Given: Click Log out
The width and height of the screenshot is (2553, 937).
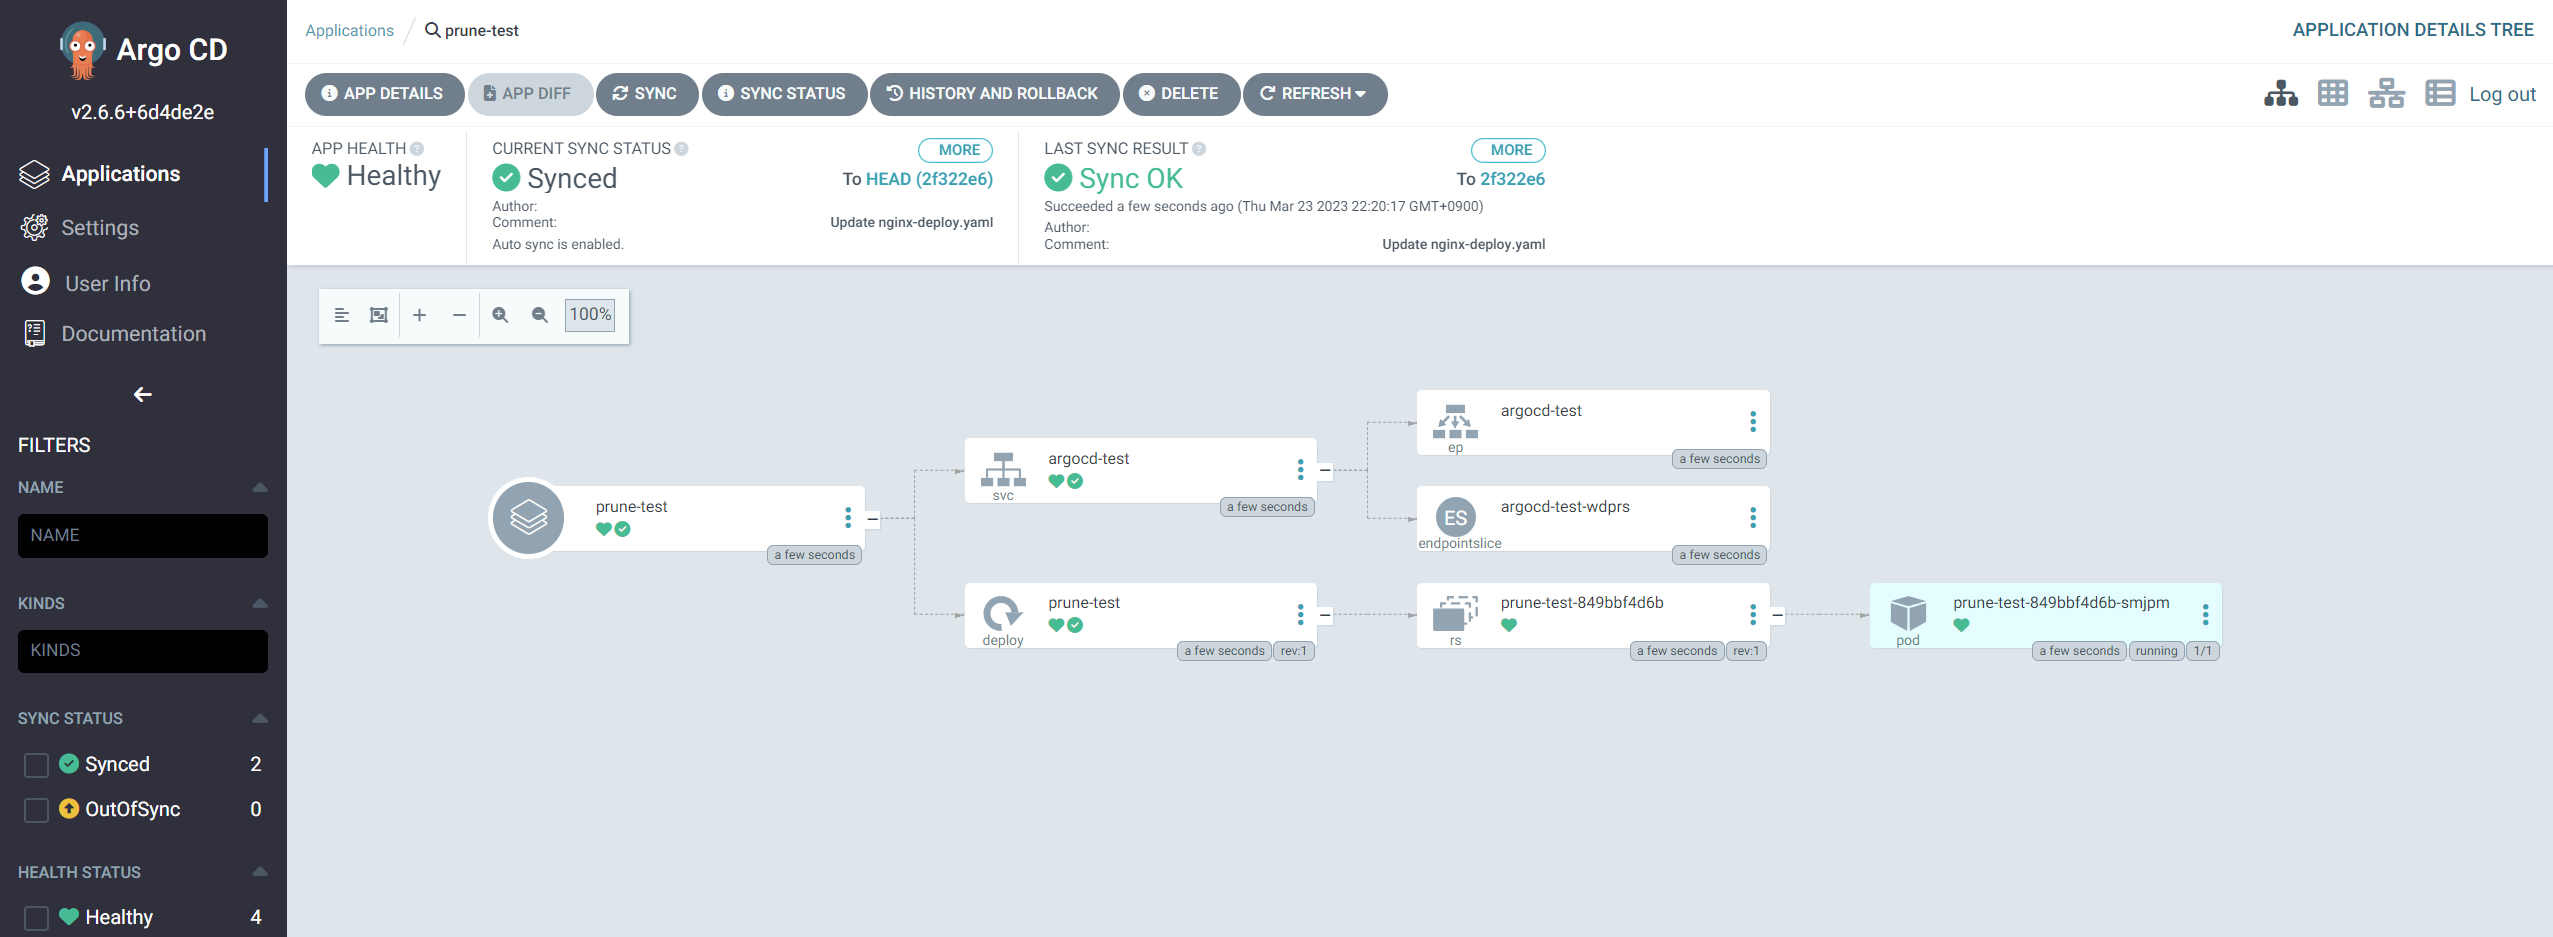Looking at the screenshot, I should 2502,94.
